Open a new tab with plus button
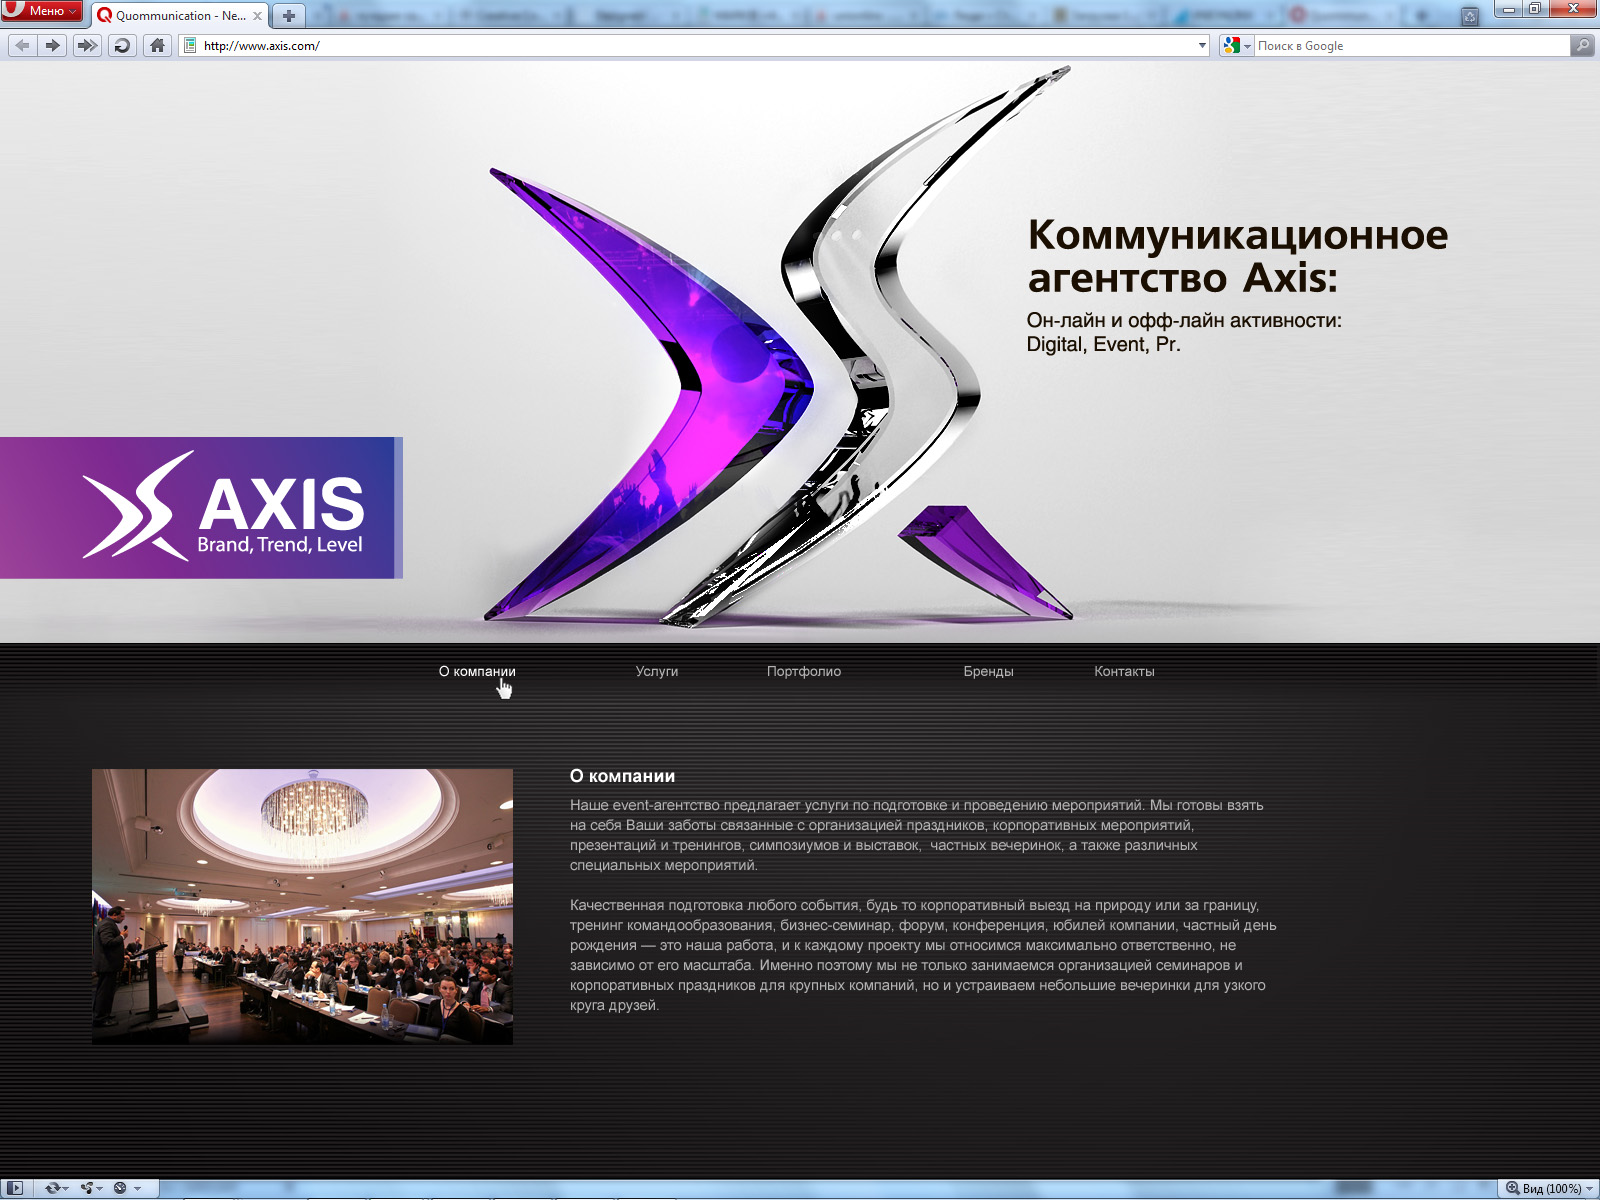 coord(289,16)
